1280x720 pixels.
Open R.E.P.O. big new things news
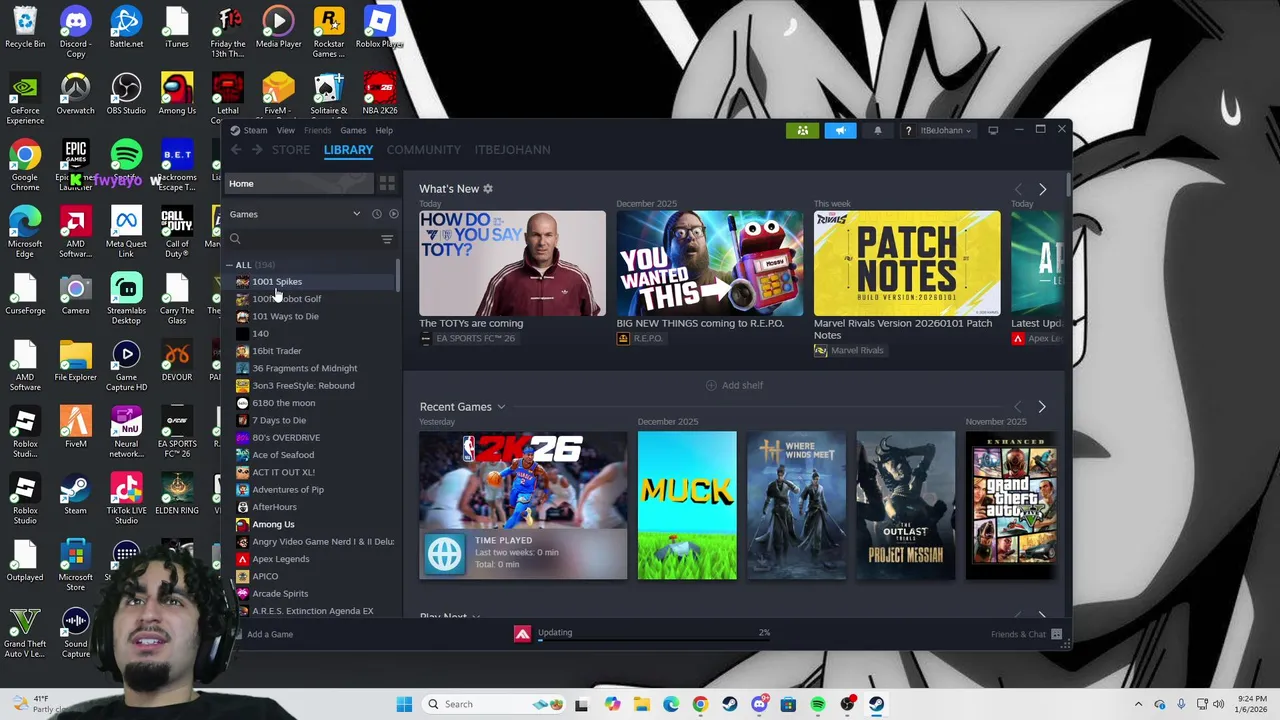(x=709, y=264)
